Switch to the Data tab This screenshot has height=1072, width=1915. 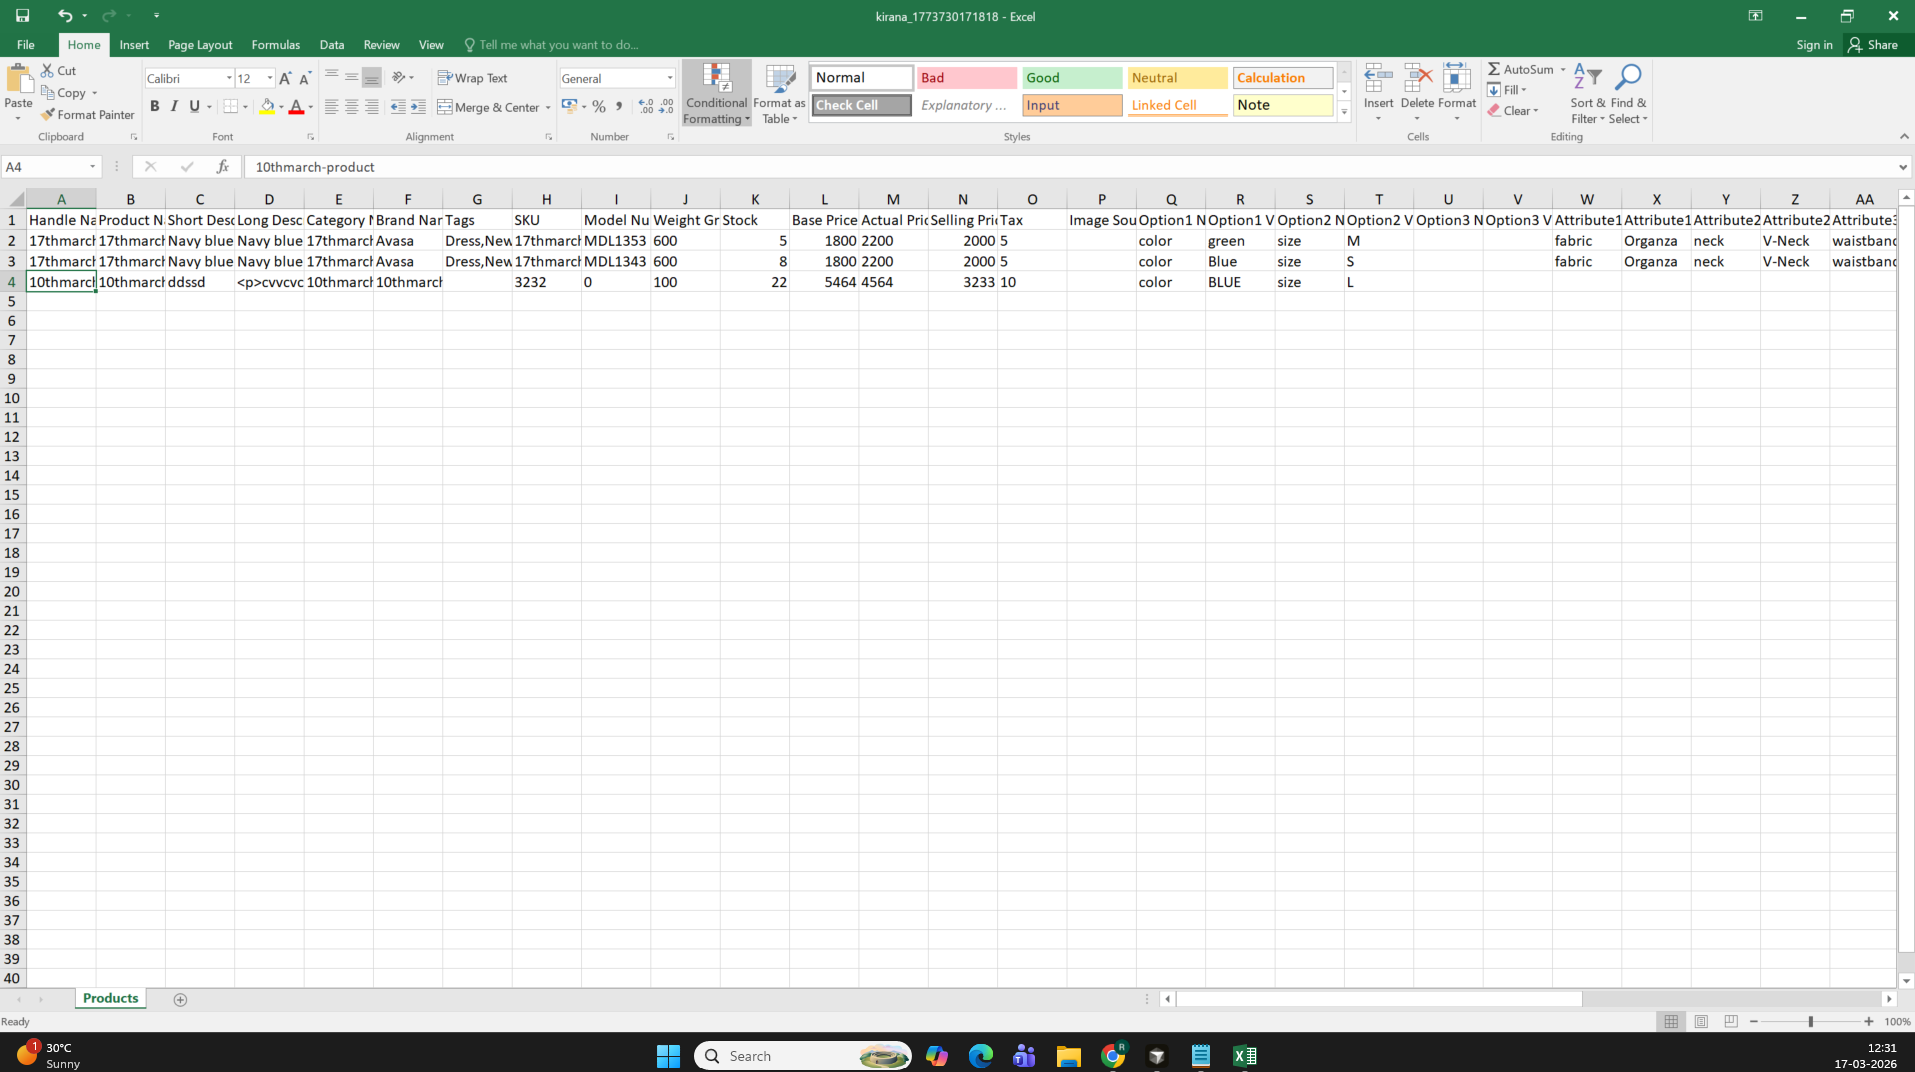332,45
